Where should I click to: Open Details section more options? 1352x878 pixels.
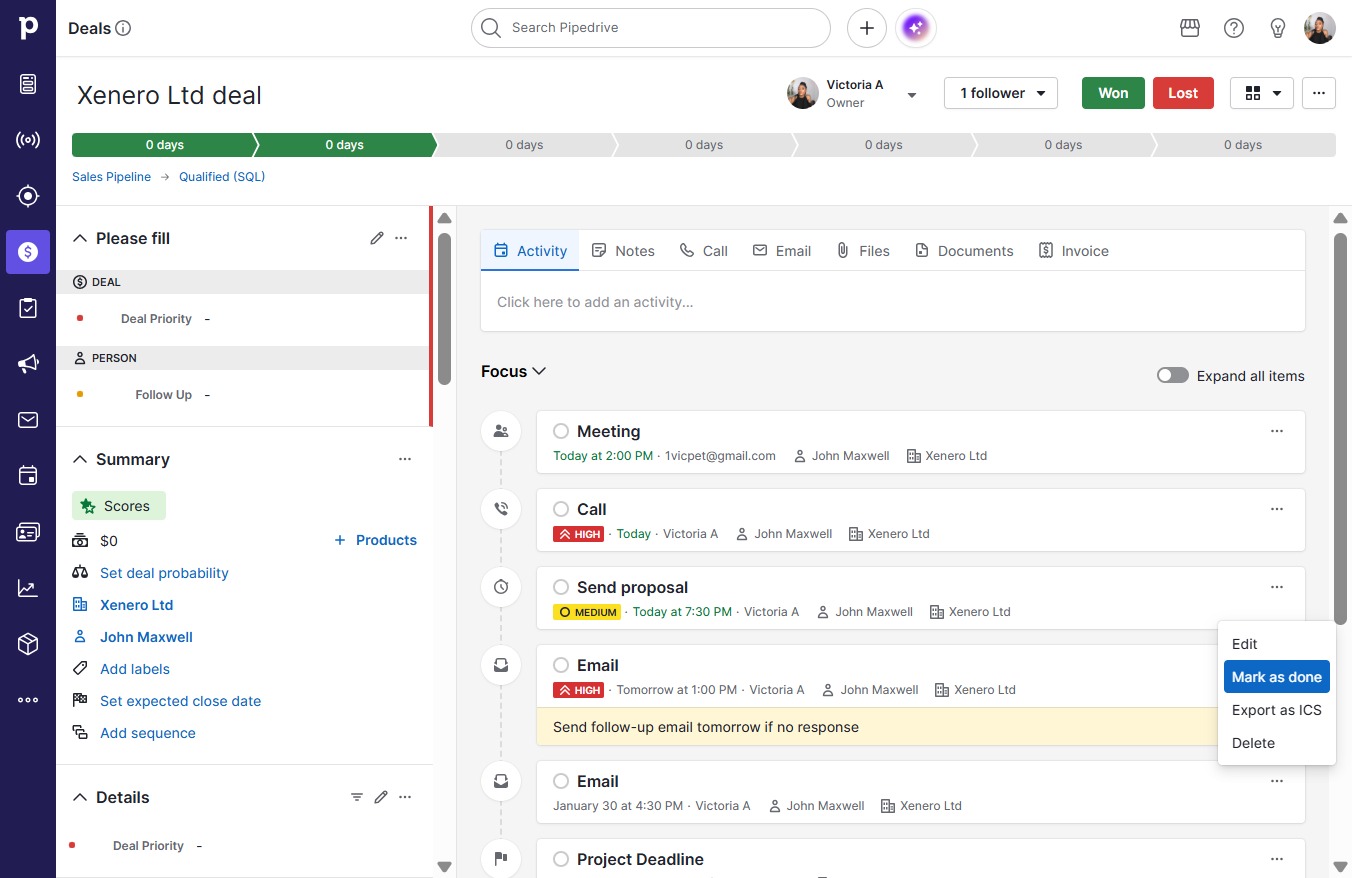click(x=405, y=797)
